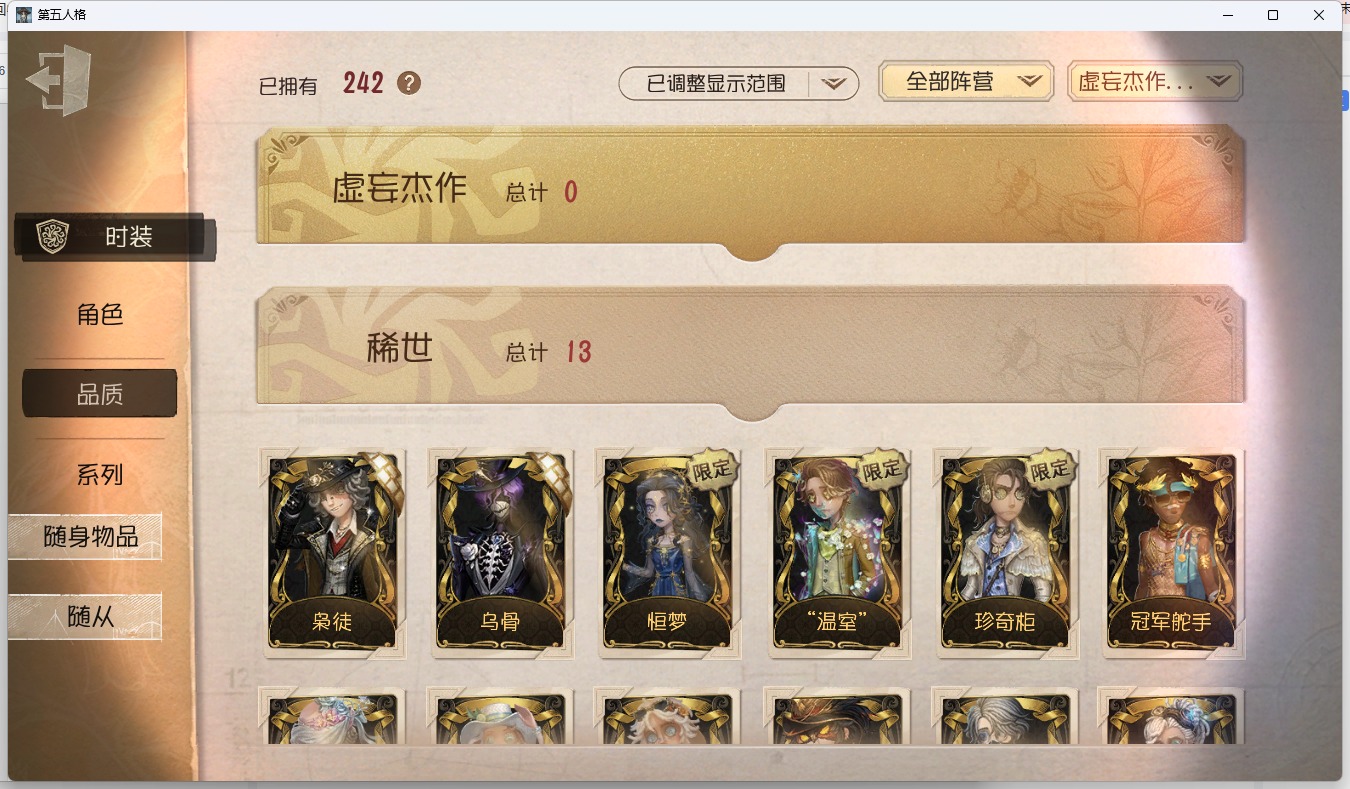
Task: Click the 限定 badge on "温室" card
Action: 881,469
